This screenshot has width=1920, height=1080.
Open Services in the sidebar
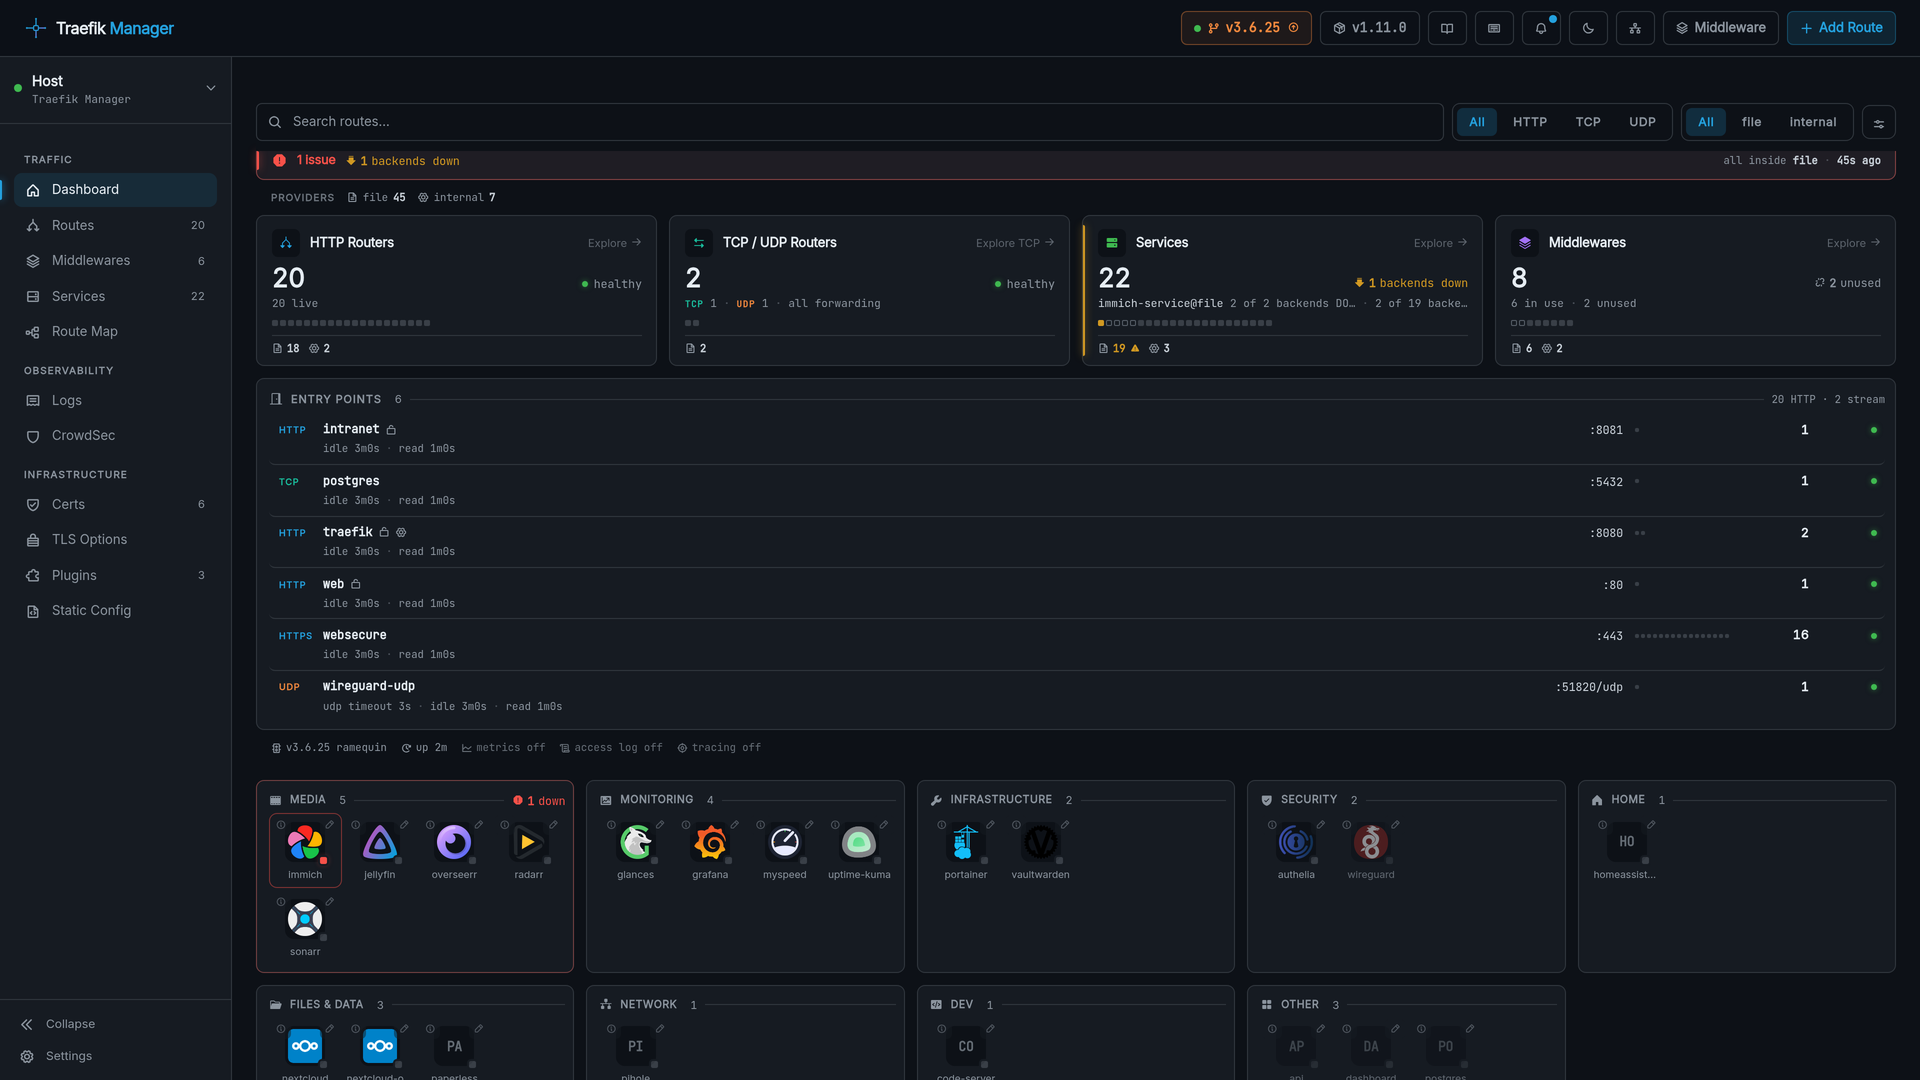(115, 297)
